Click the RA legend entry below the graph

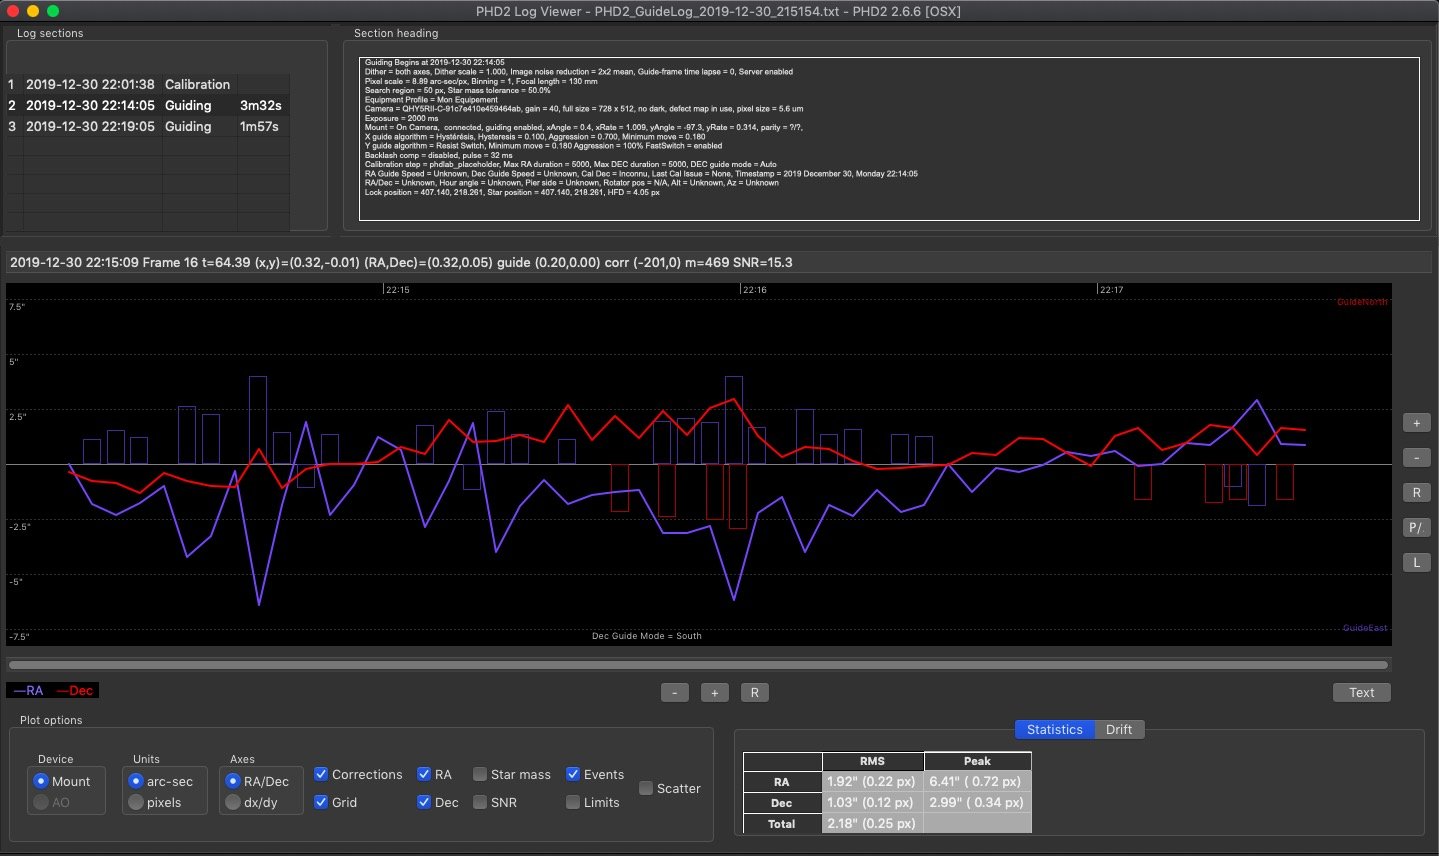pos(29,690)
